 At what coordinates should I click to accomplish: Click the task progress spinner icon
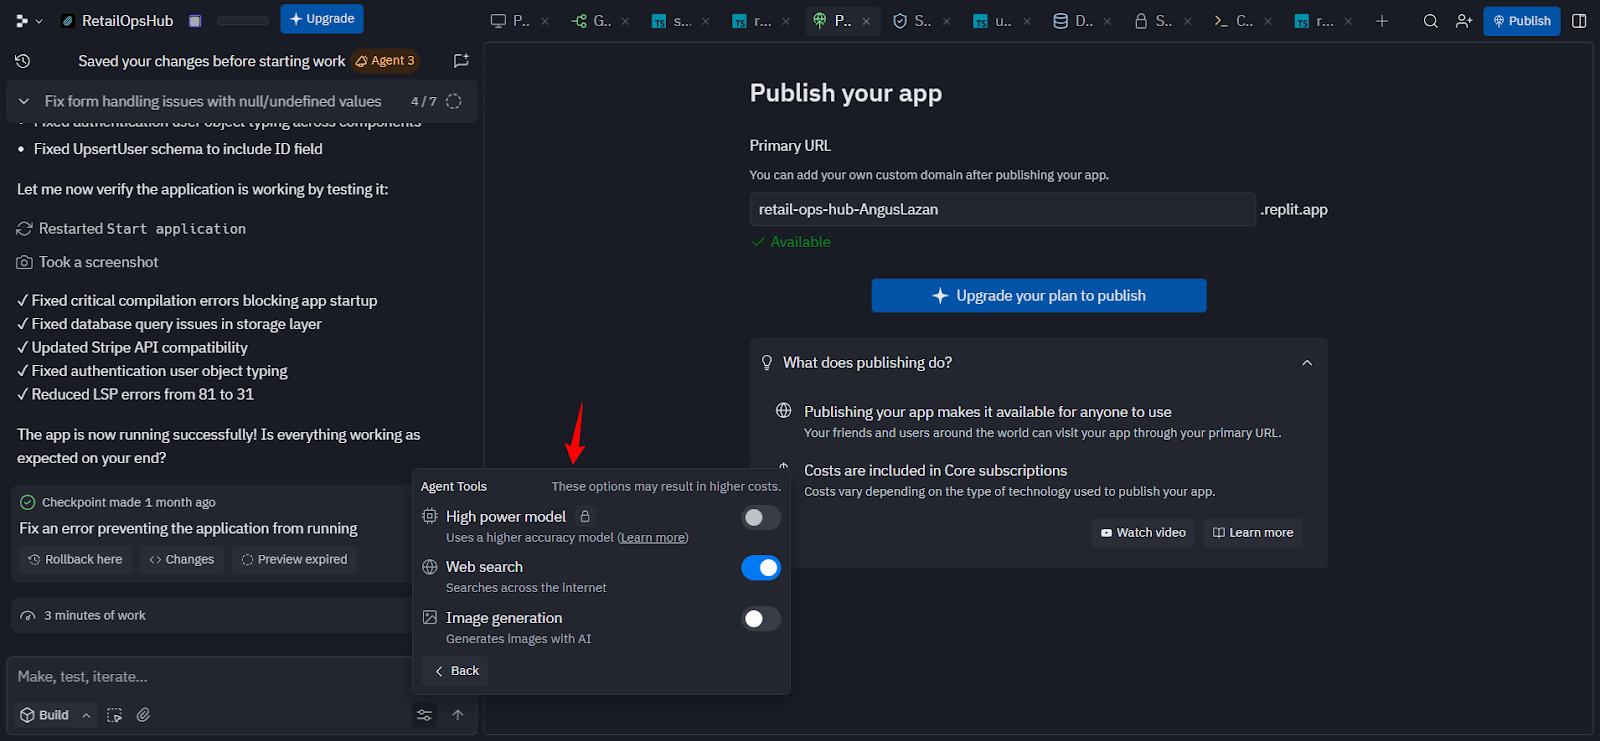pos(454,101)
